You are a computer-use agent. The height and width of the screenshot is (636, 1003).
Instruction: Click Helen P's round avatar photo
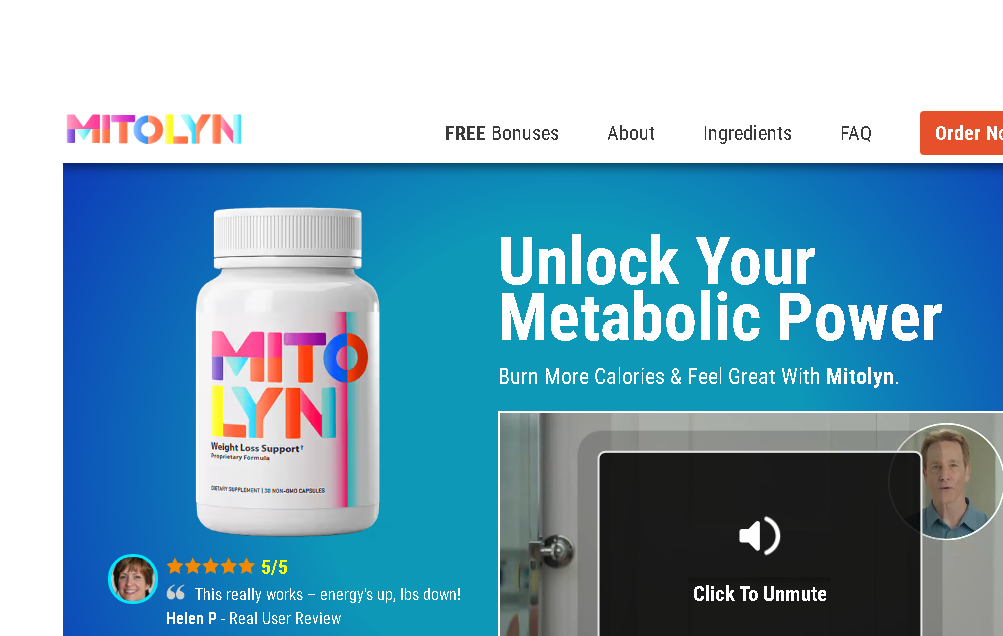pos(133,579)
